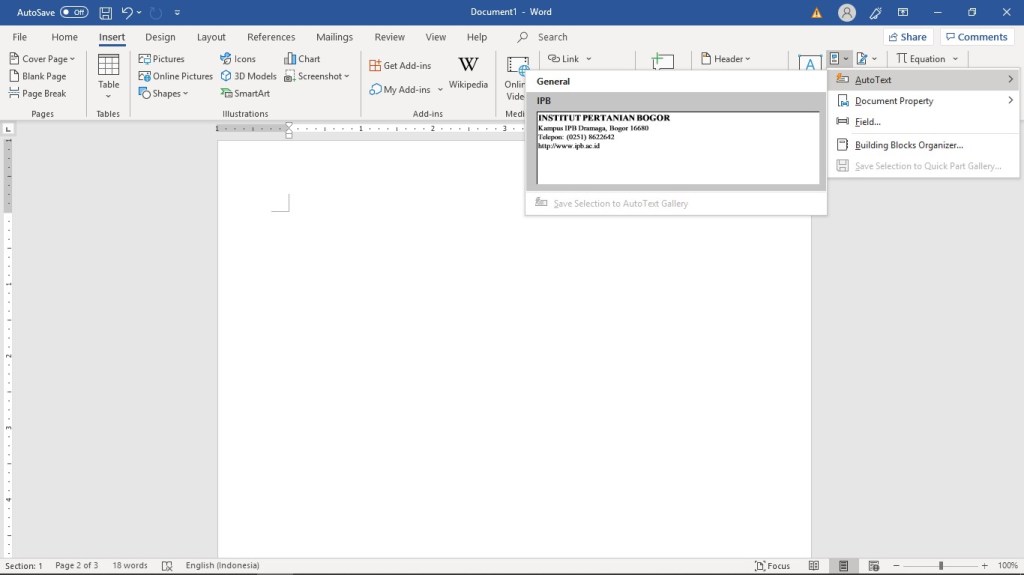Switch to the Design tab
This screenshot has width=1024, height=575.
pyautogui.click(x=160, y=37)
